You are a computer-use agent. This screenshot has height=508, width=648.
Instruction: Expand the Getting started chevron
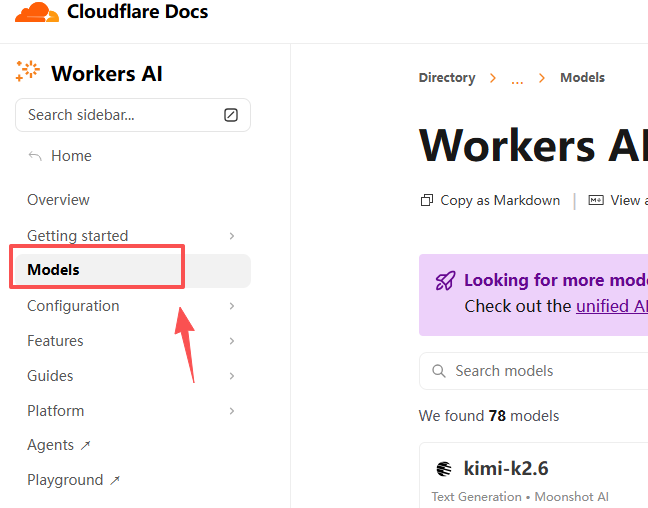point(232,236)
